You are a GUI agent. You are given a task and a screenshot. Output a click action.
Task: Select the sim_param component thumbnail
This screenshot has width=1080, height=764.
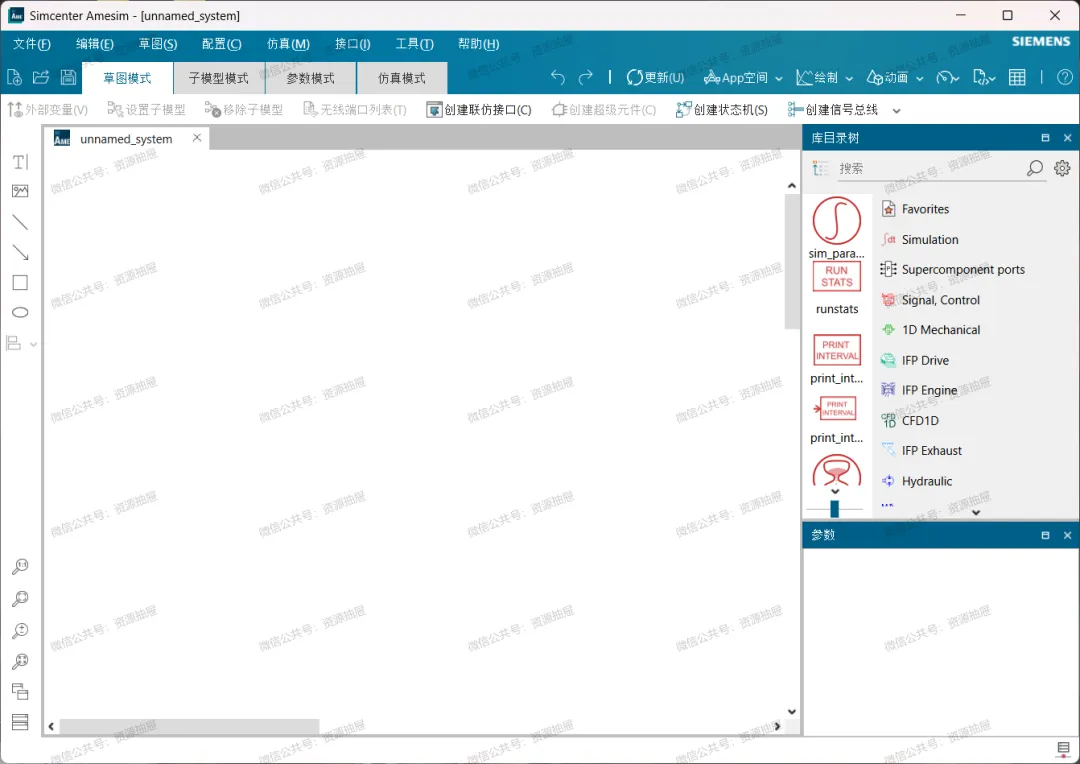836,227
